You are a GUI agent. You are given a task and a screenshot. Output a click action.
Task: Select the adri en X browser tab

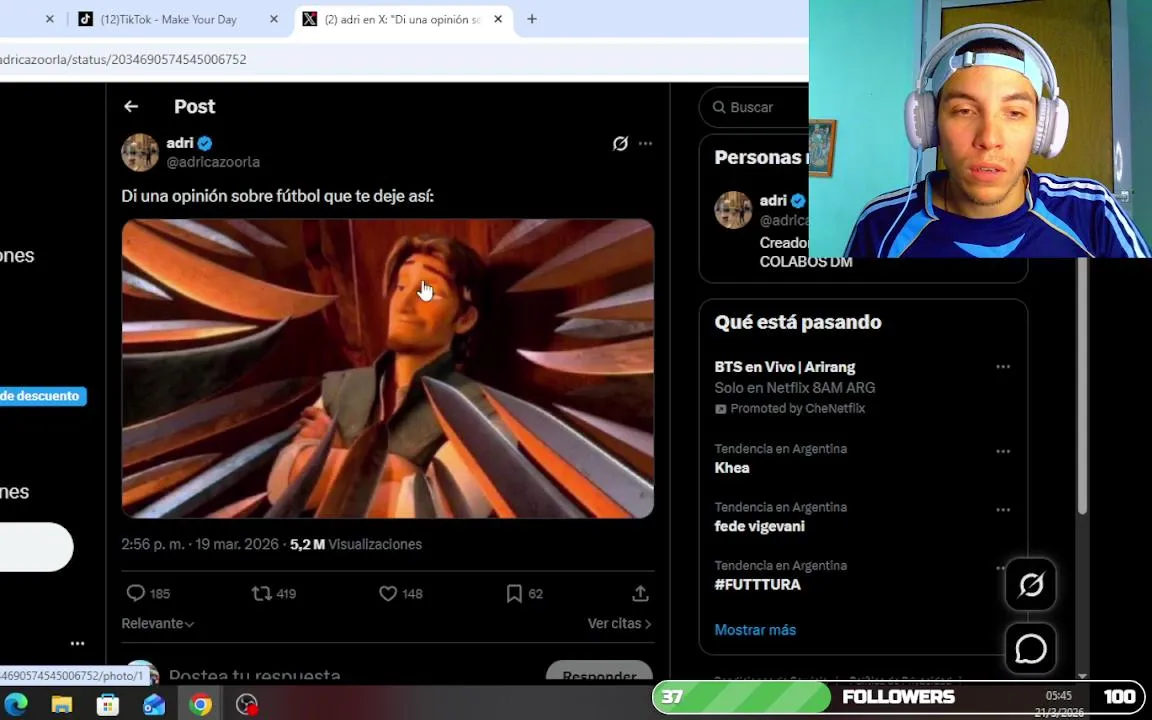[403, 19]
